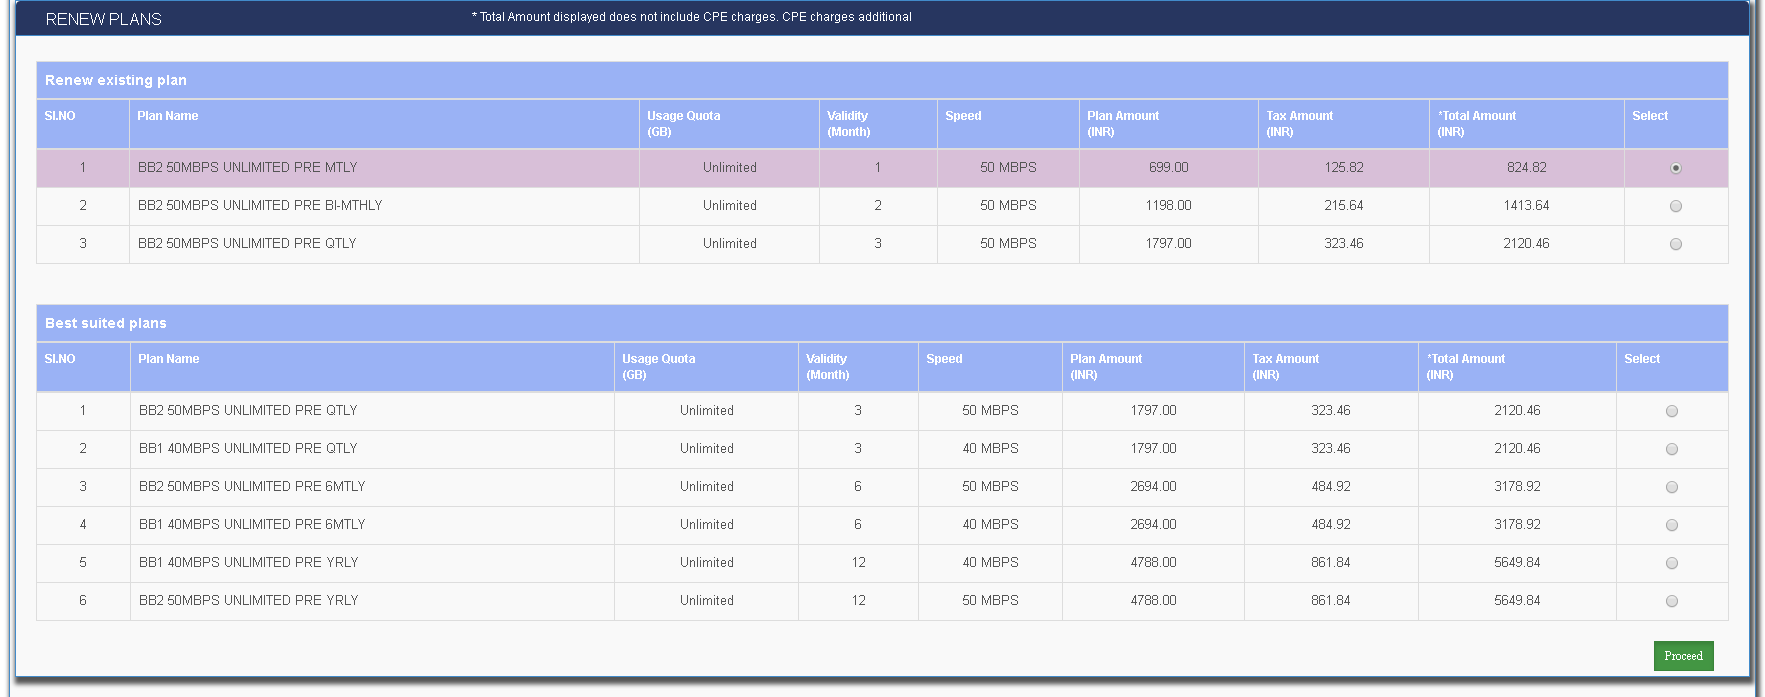The width and height of the screenshot is (1765, 697).
Task: Select the renew existing QTLY plan radio (row 3)
Action: (1676, 244)
